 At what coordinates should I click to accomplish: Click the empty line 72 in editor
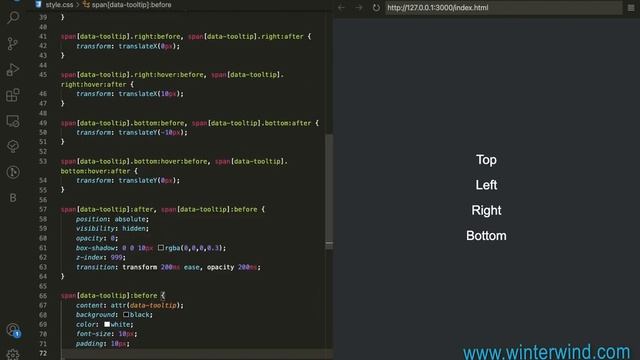click(196, 353)
